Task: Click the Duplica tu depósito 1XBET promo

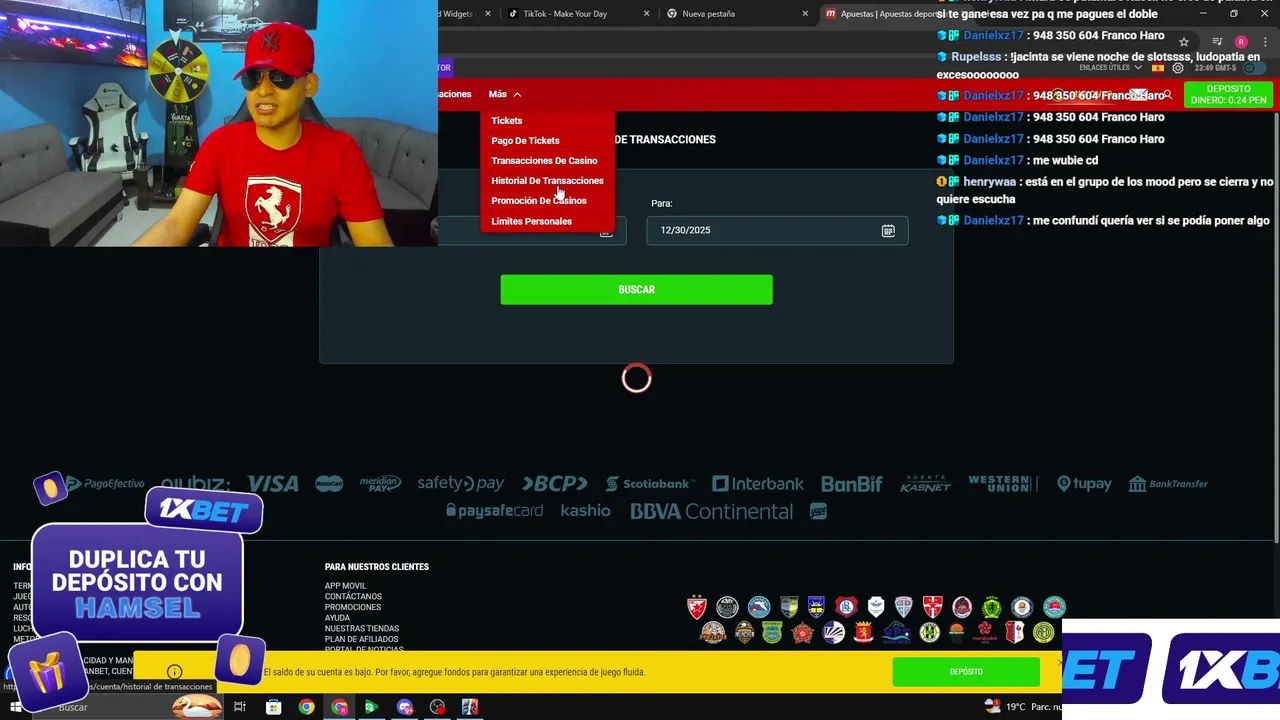Action: [138, 583]
